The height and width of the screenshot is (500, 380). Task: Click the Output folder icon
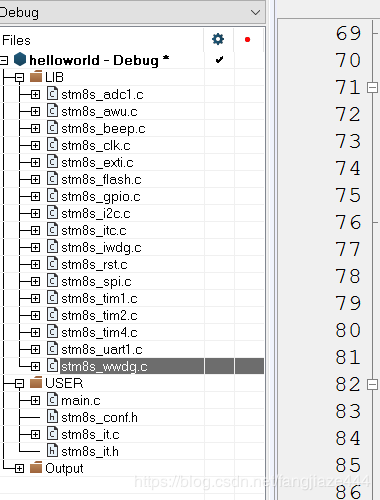36,468
